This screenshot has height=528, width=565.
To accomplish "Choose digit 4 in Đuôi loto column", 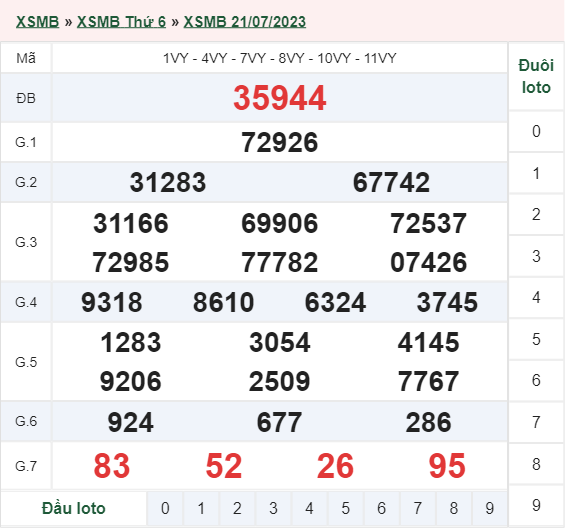I will point(536,297).
